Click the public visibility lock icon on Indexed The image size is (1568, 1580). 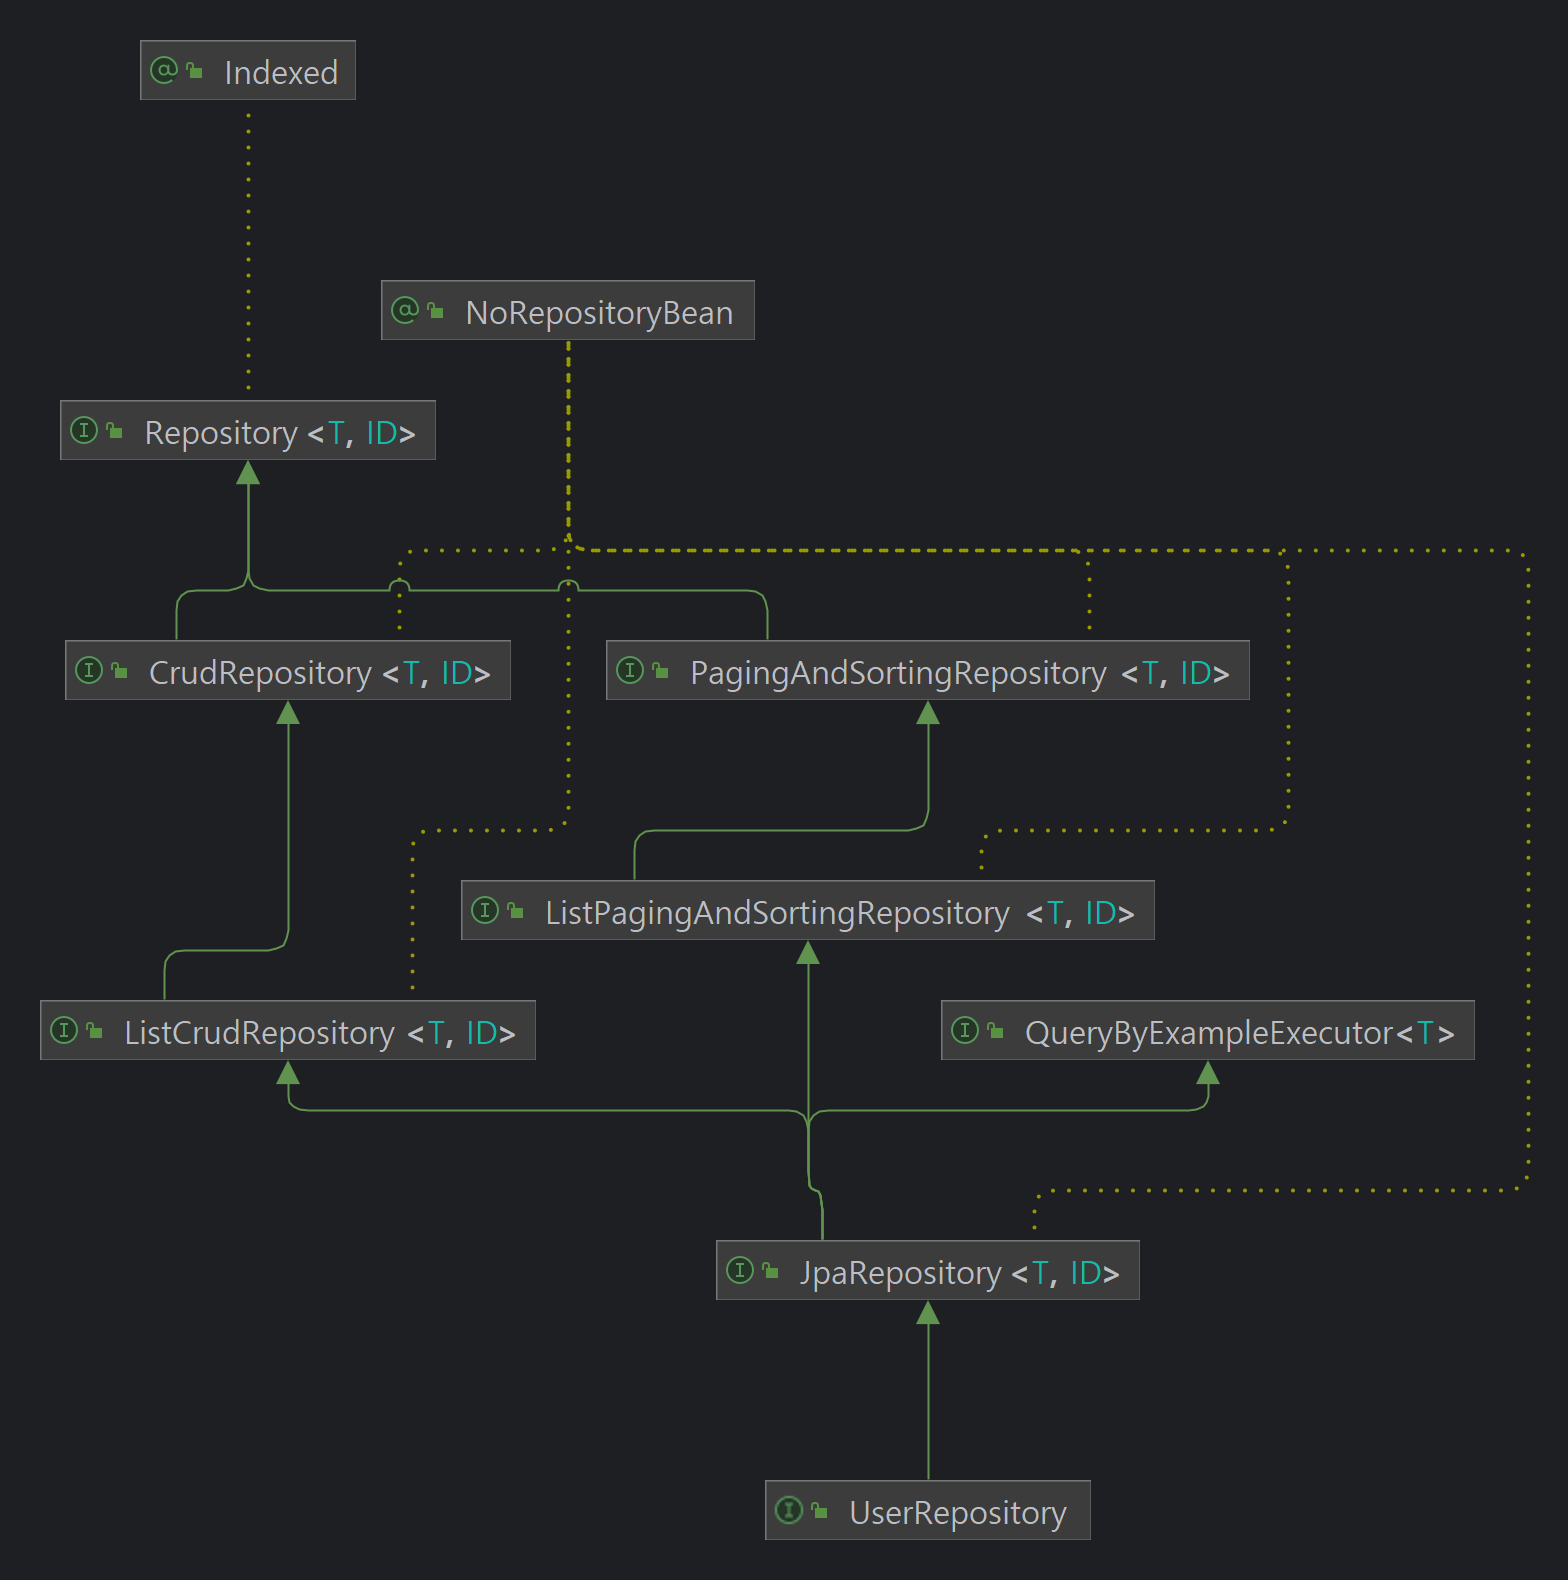point(195,71)
